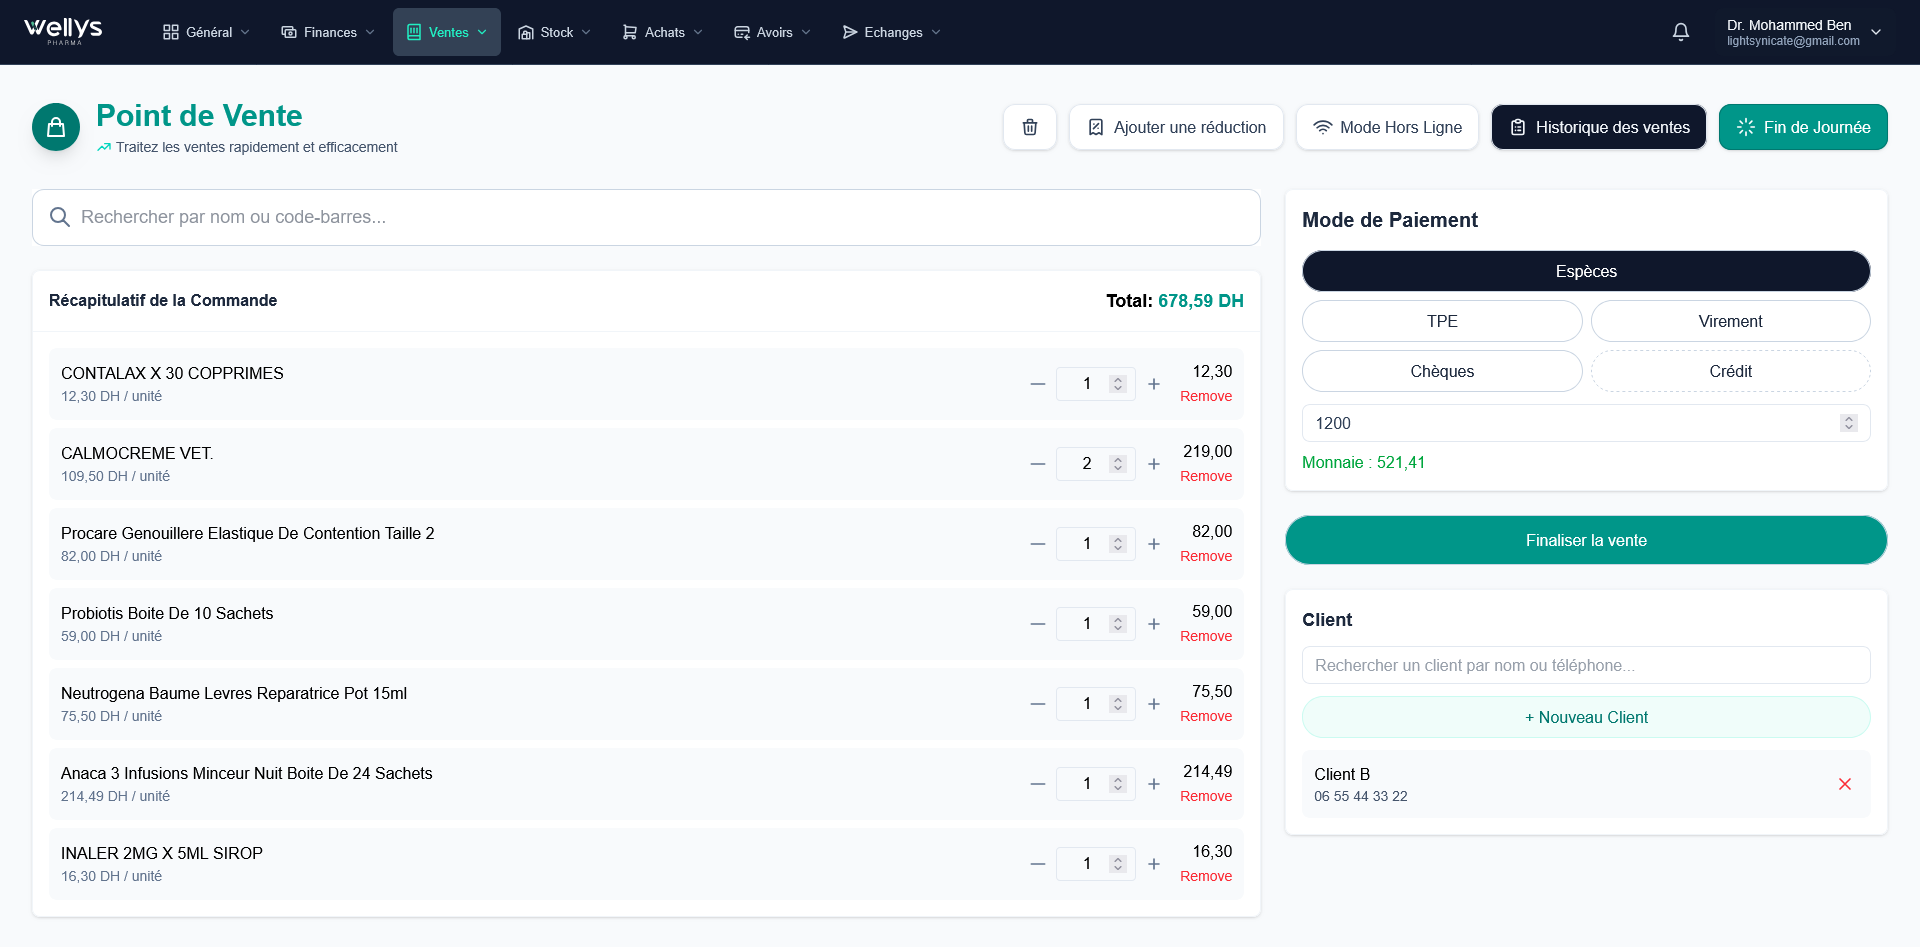1920x947 pixels.
Task: Click the Wellys Pharma logo
Action: click(62, 31)
